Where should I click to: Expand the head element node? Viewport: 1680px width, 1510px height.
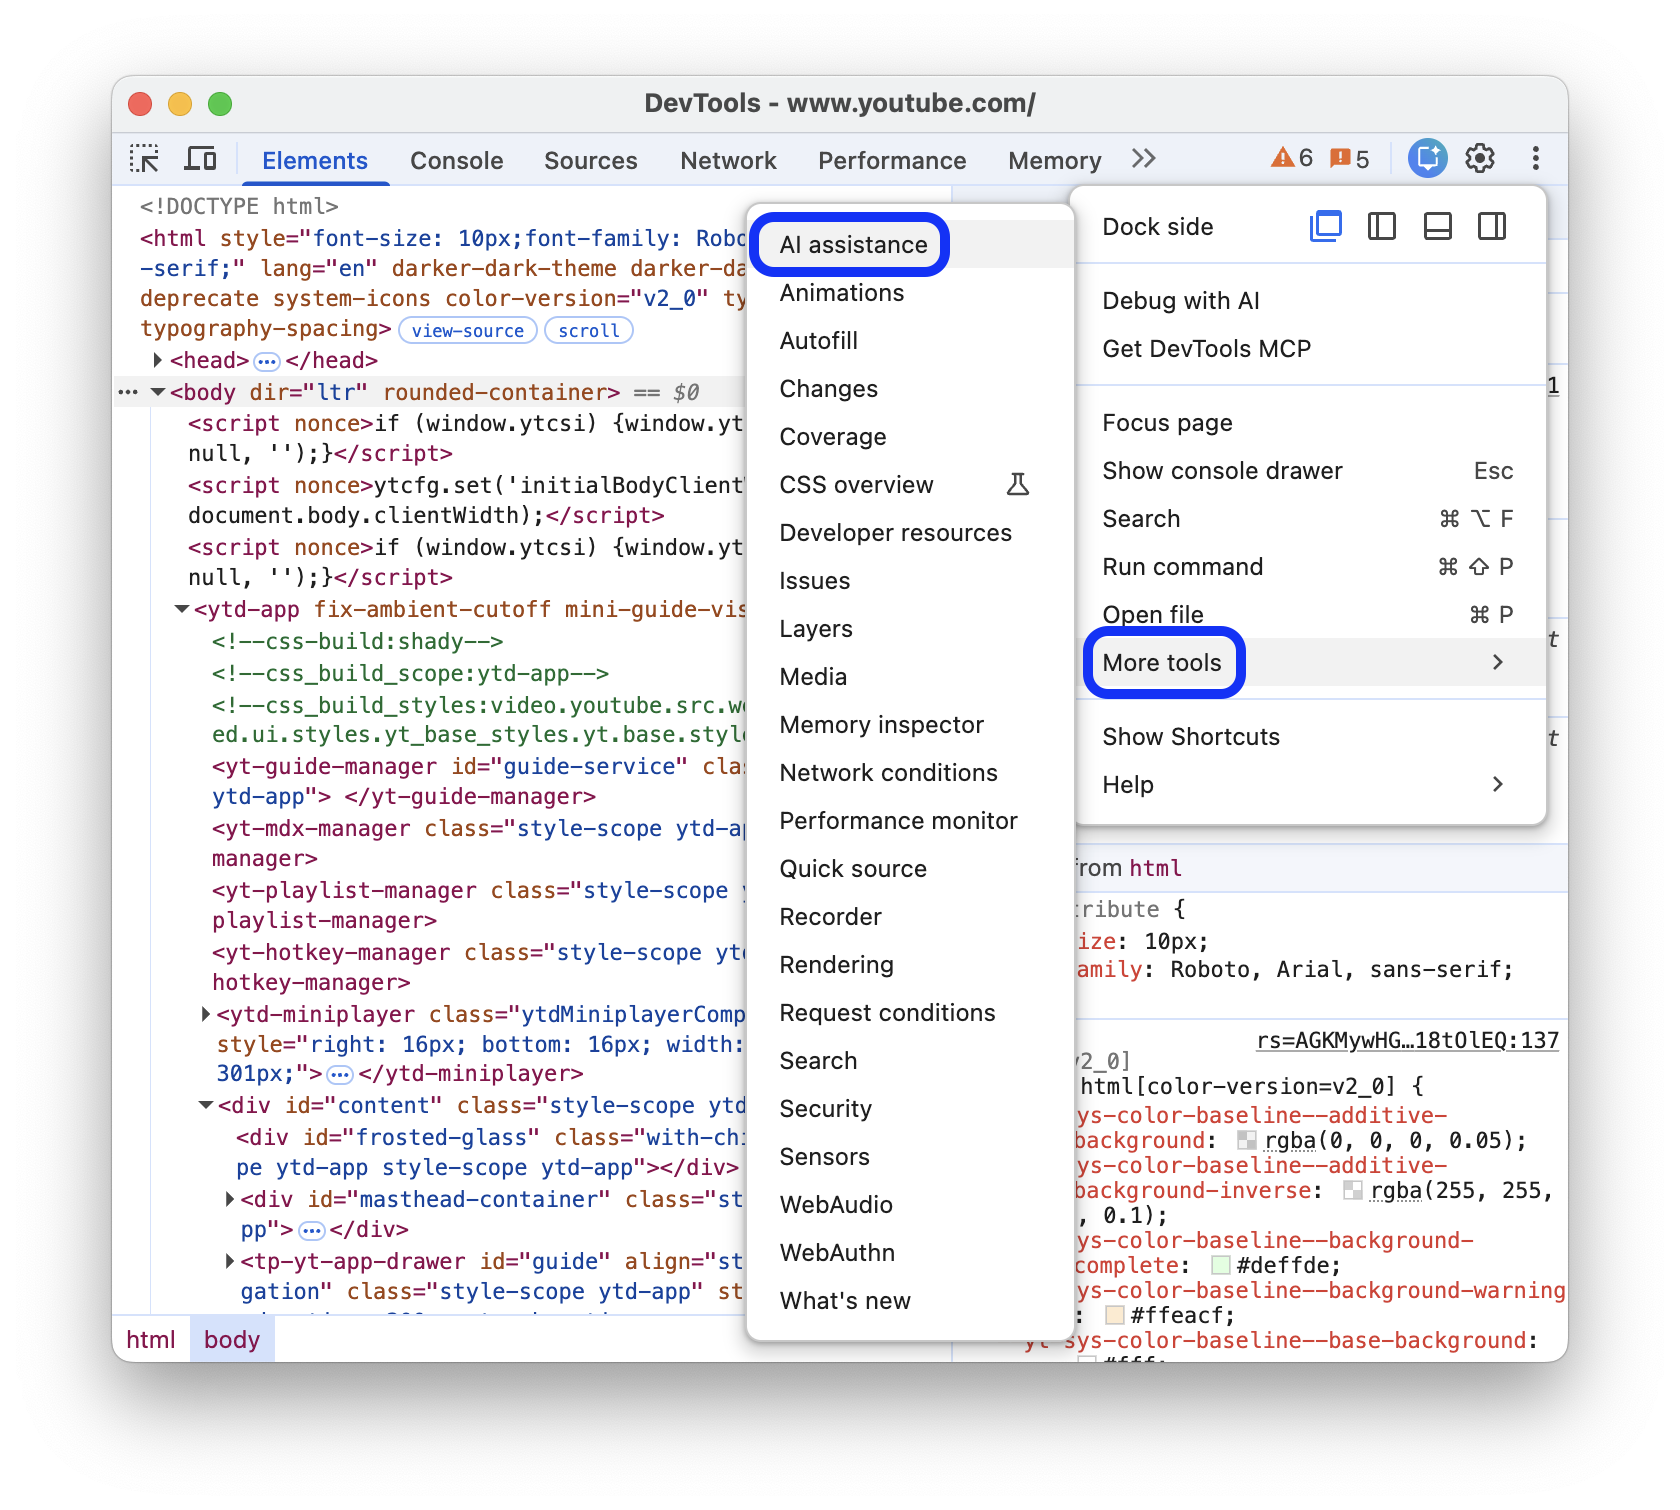pos(158,359)
